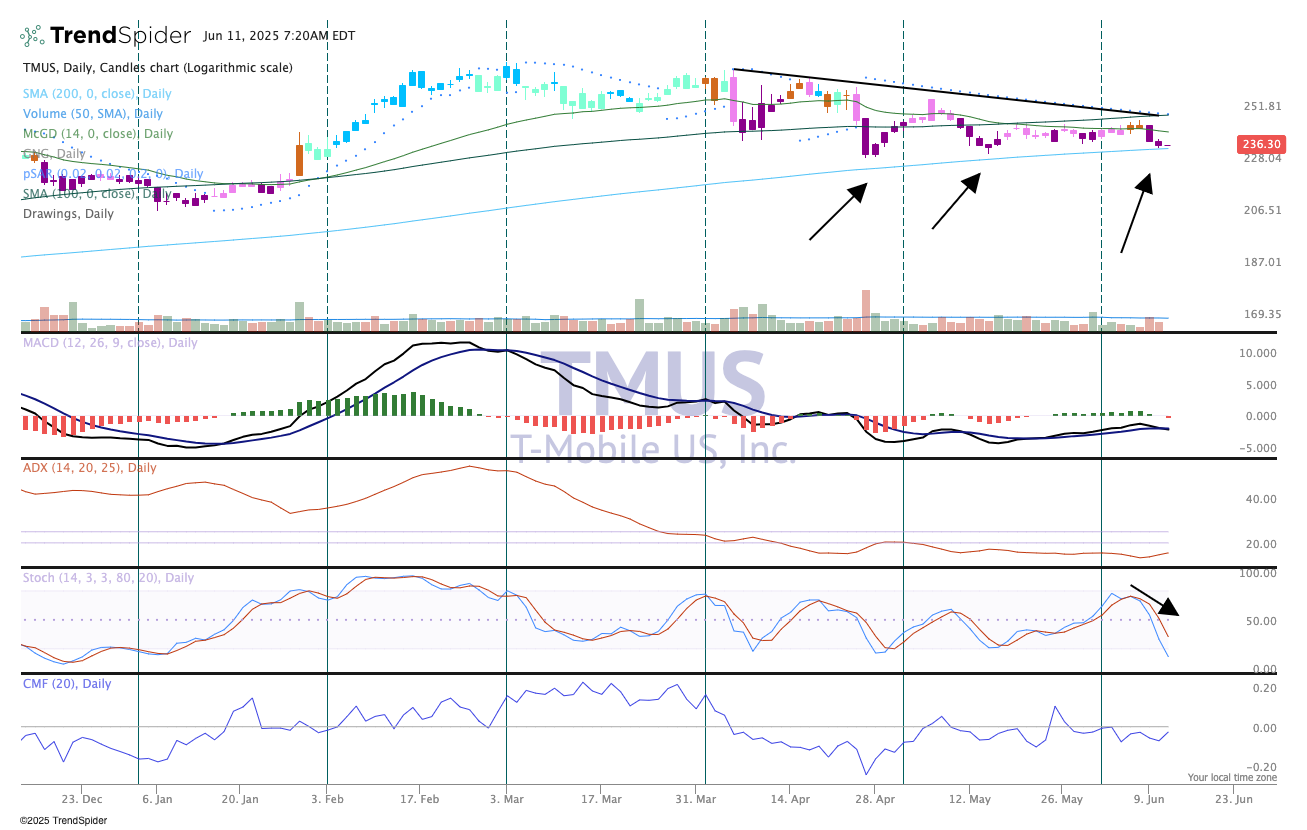The height and width of the screenshot is (830, 1307).
Task: Select the middle black arrow on price chart
Action: (x=955, y=202)
